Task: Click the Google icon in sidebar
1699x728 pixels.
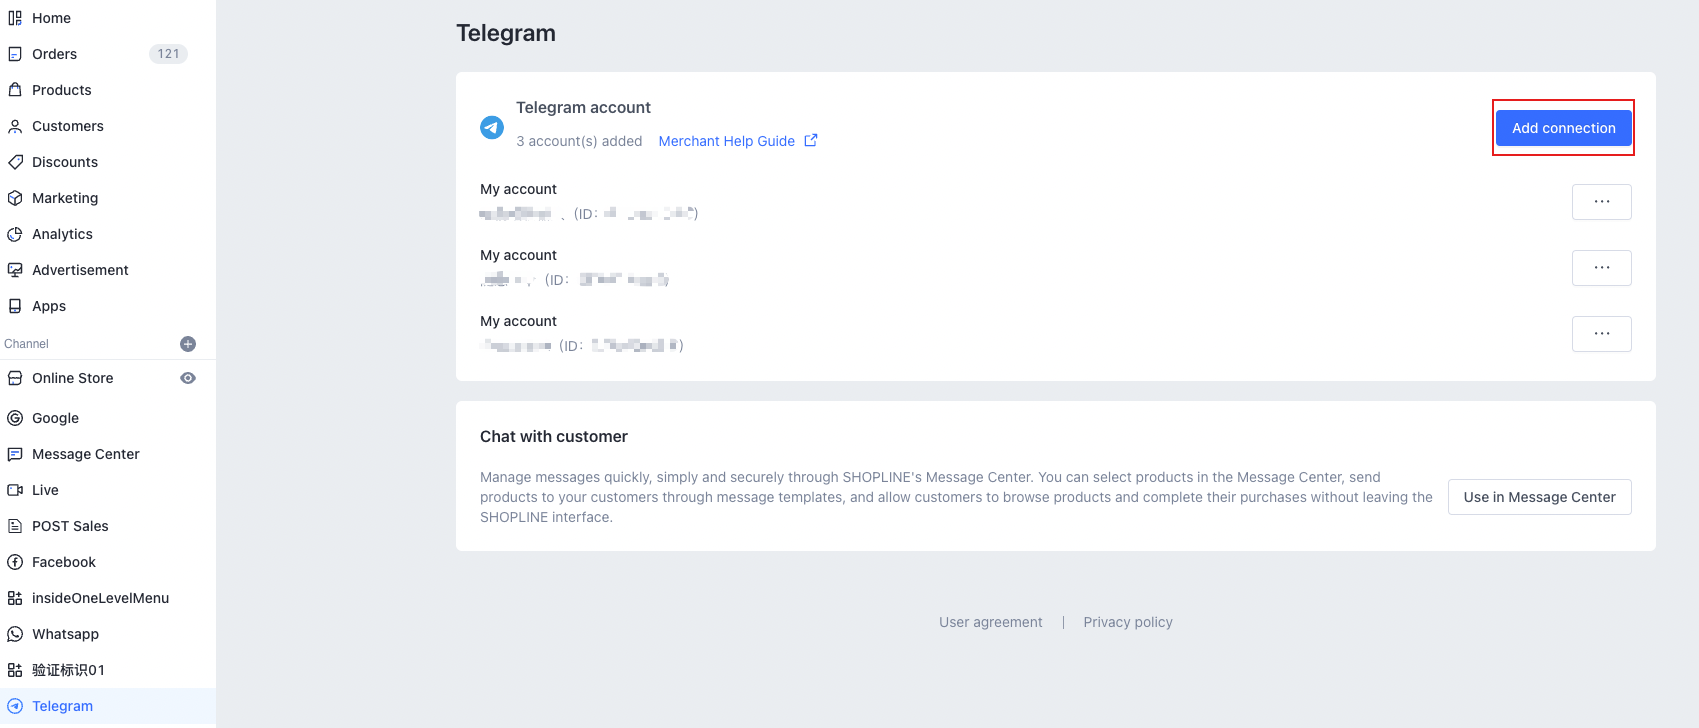Action: (x=15, y=418)
